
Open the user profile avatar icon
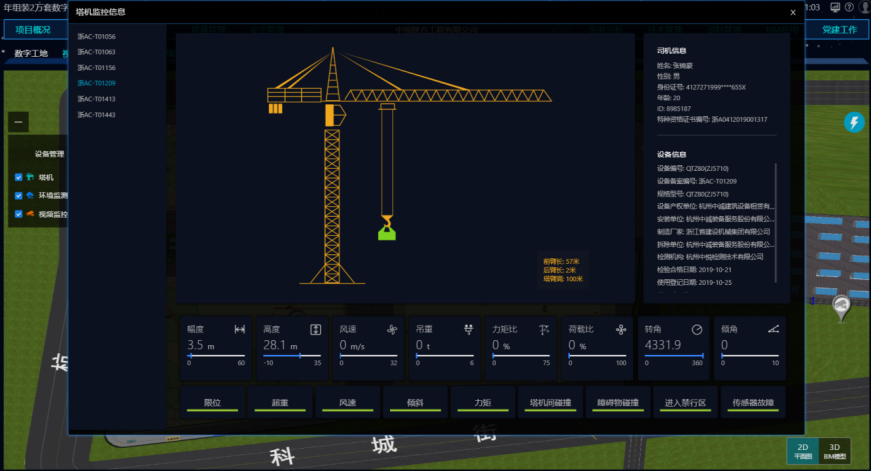click(864, 7)
